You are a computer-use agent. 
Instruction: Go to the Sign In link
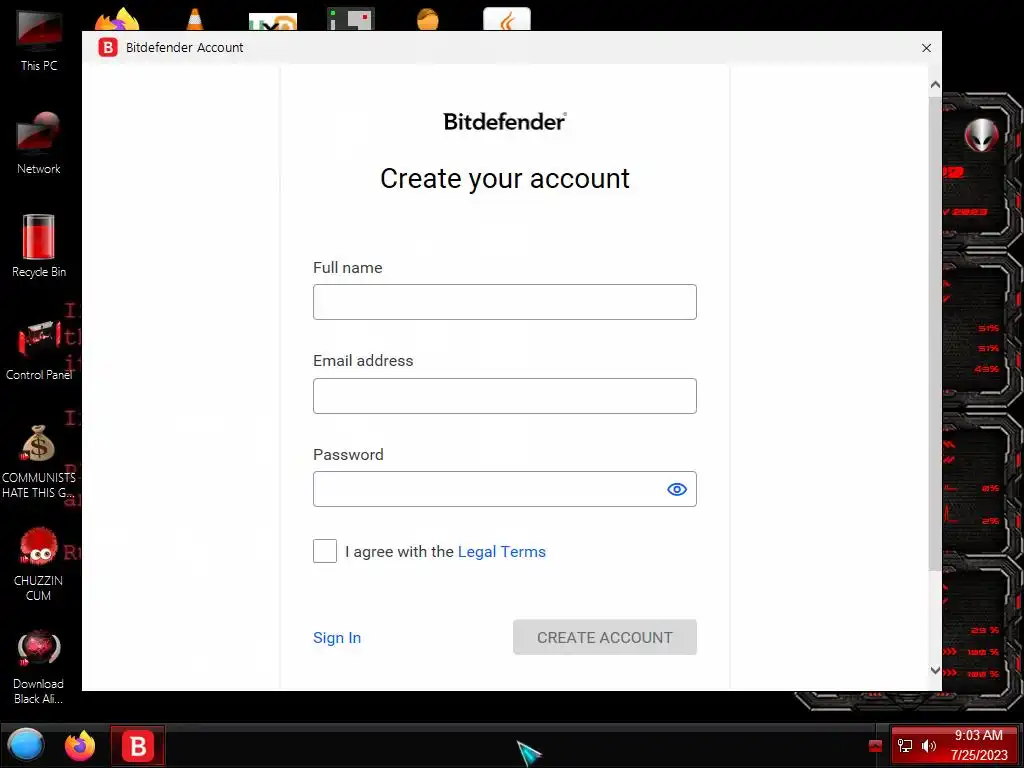[x=337, y=637]
